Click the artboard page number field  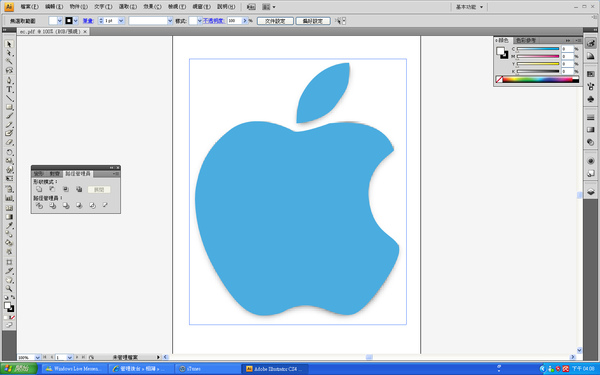click(61, 357)
